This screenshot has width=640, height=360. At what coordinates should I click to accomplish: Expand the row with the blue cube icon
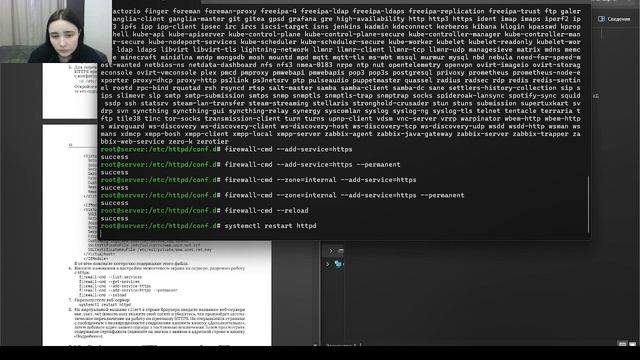[x=327, y=264]
